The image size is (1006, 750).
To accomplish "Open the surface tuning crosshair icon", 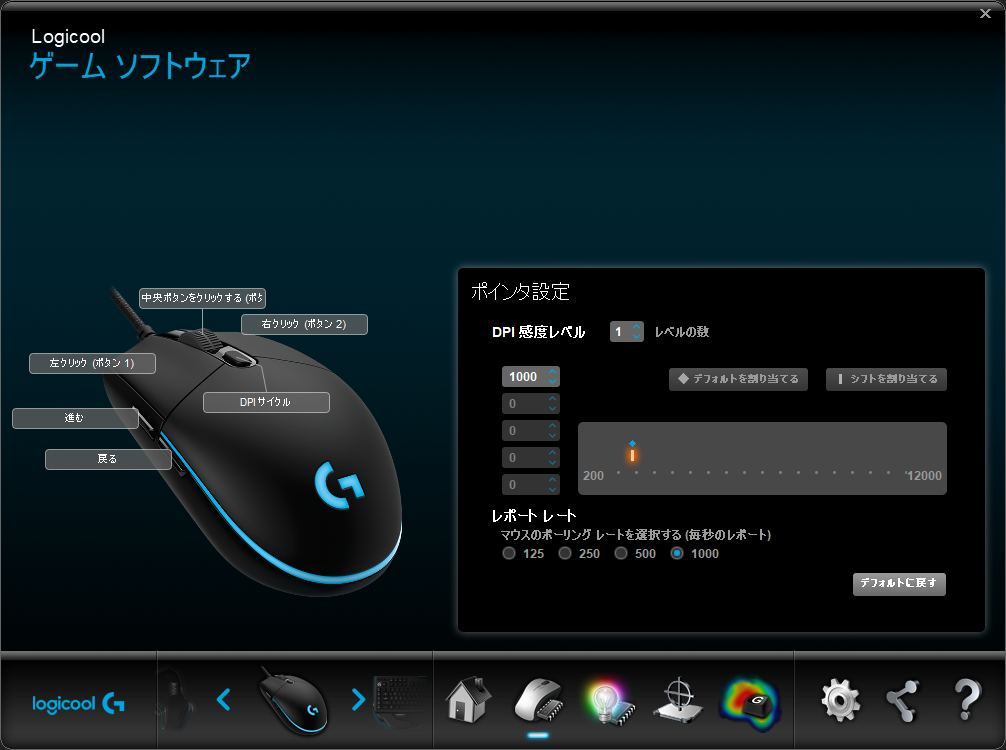I will click(678, 700).
